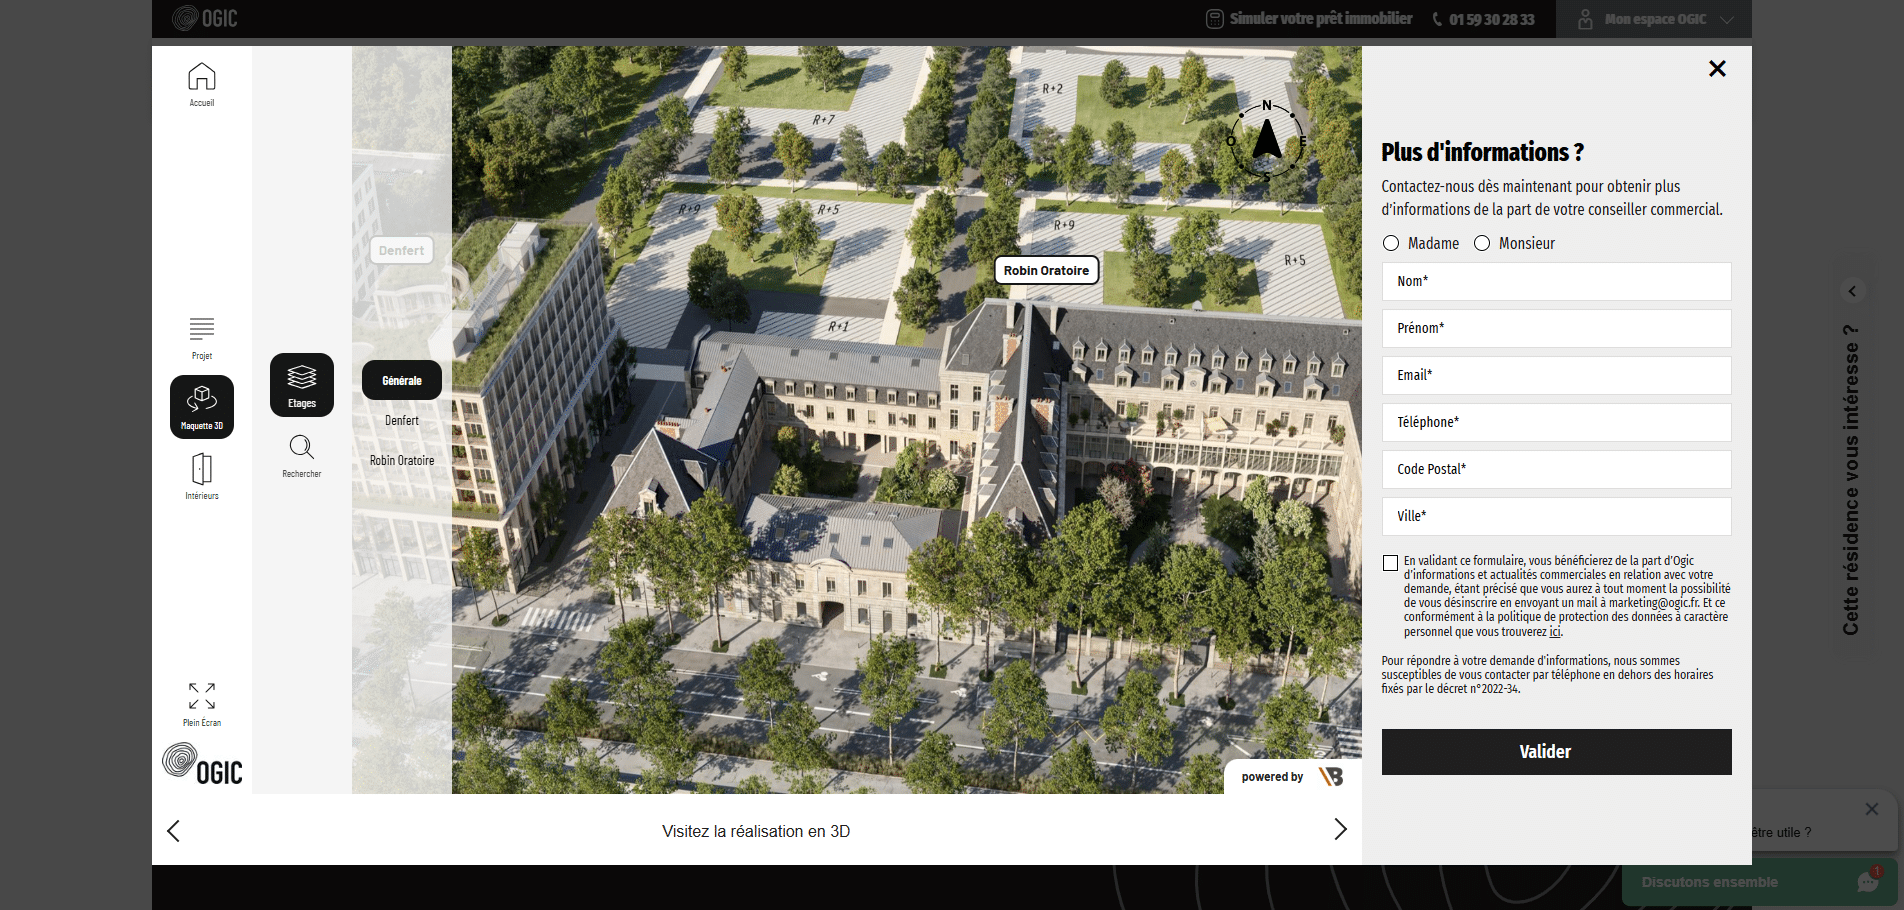Select the Denfert building menu item
Viewport: 1904px width, 910px height.
tap(402, 421)
